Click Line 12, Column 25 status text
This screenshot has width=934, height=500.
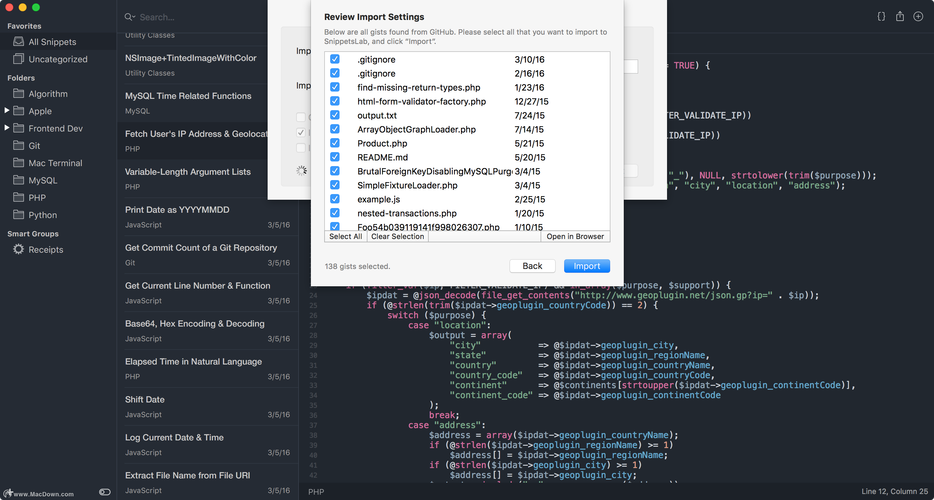tap(895, 492)
